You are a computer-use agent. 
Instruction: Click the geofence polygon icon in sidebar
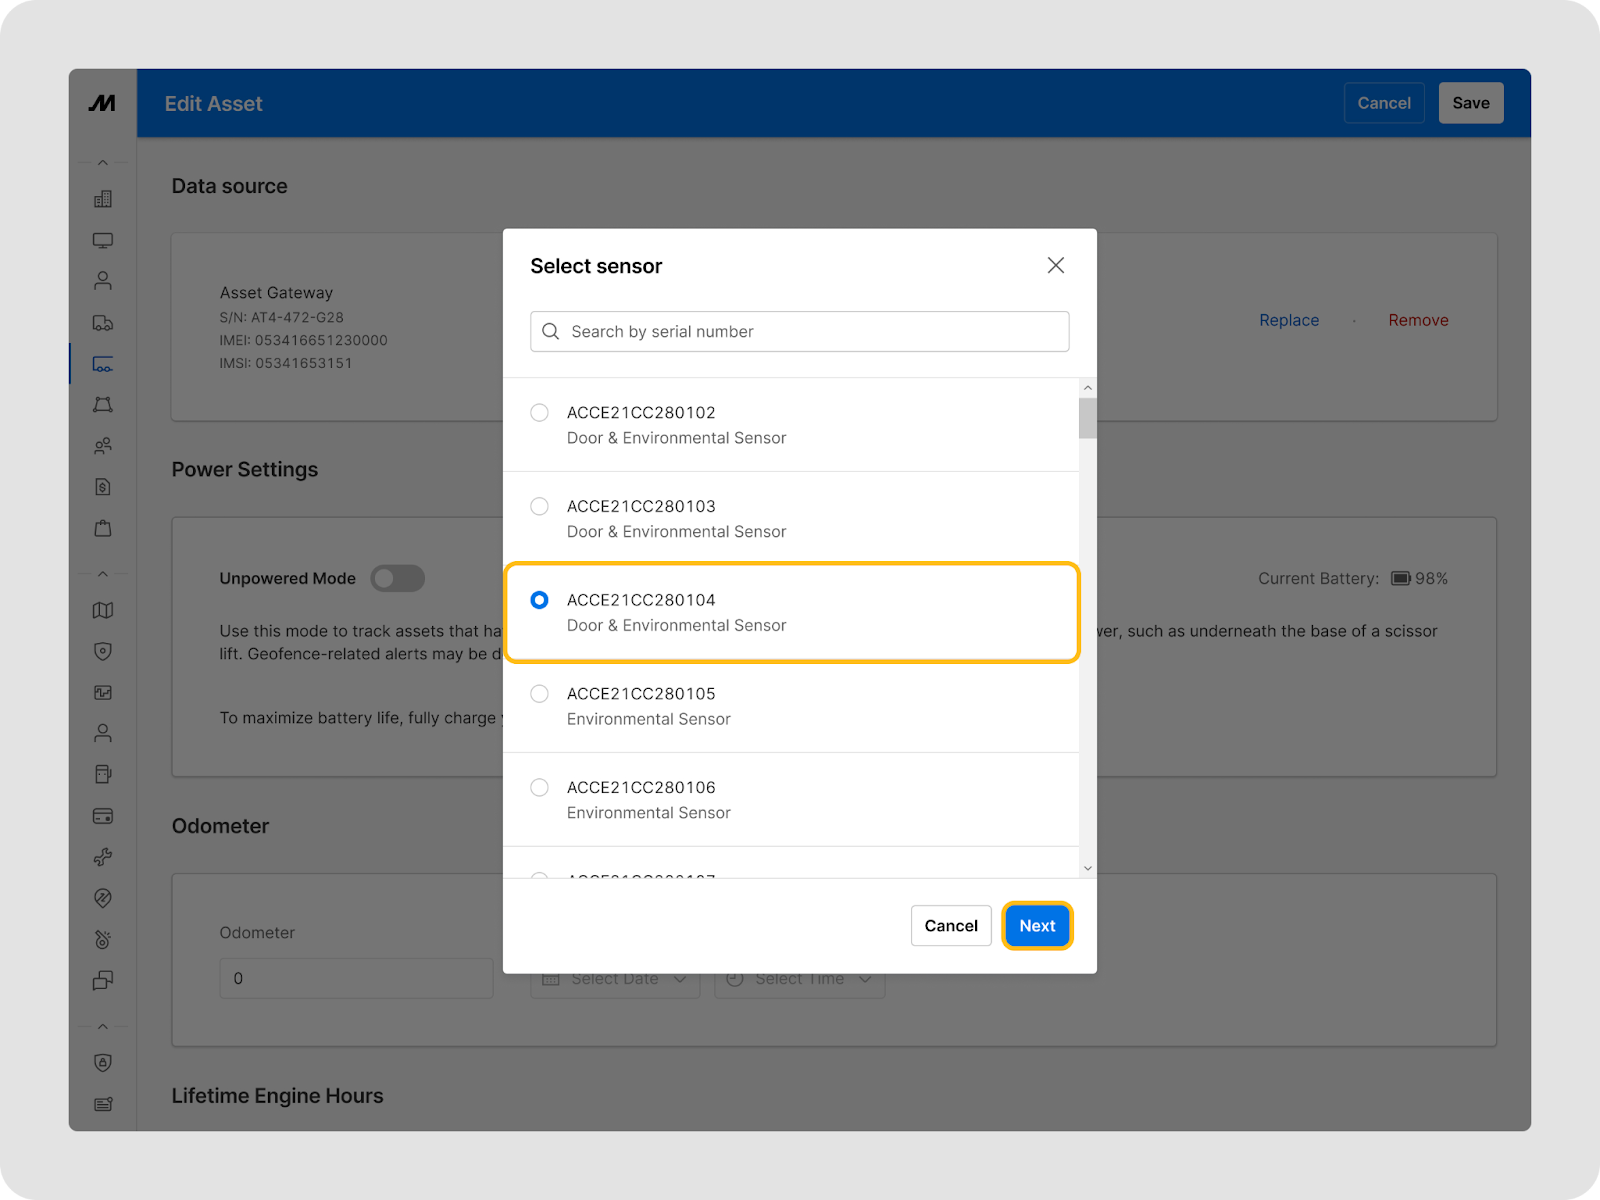coord(102,405)
